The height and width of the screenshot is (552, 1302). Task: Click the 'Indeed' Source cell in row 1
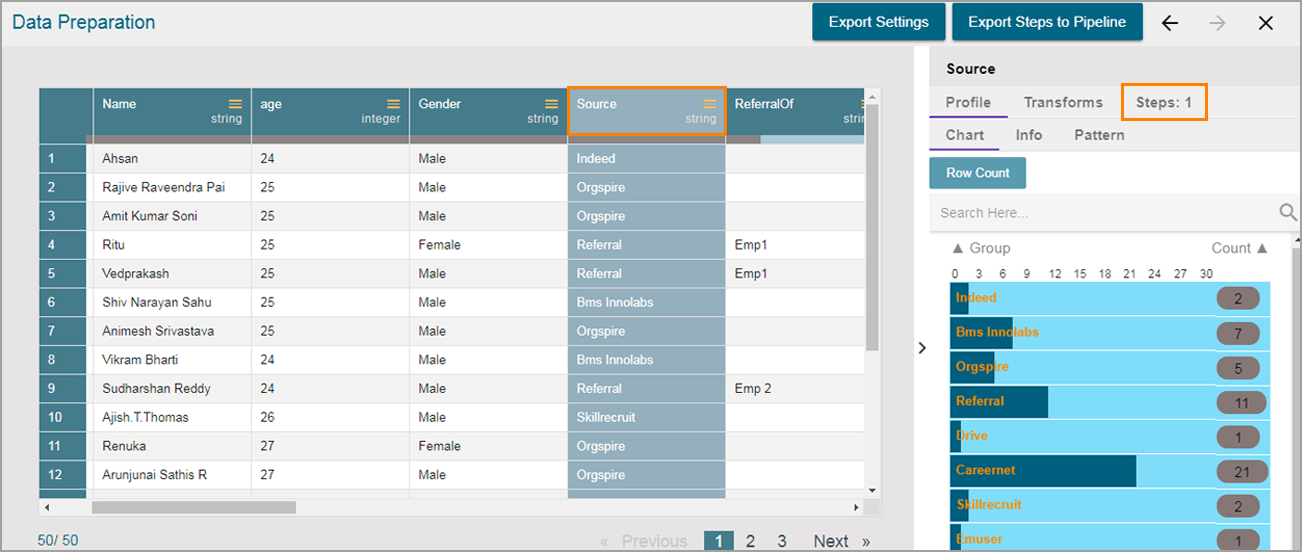tap(646, 159)
